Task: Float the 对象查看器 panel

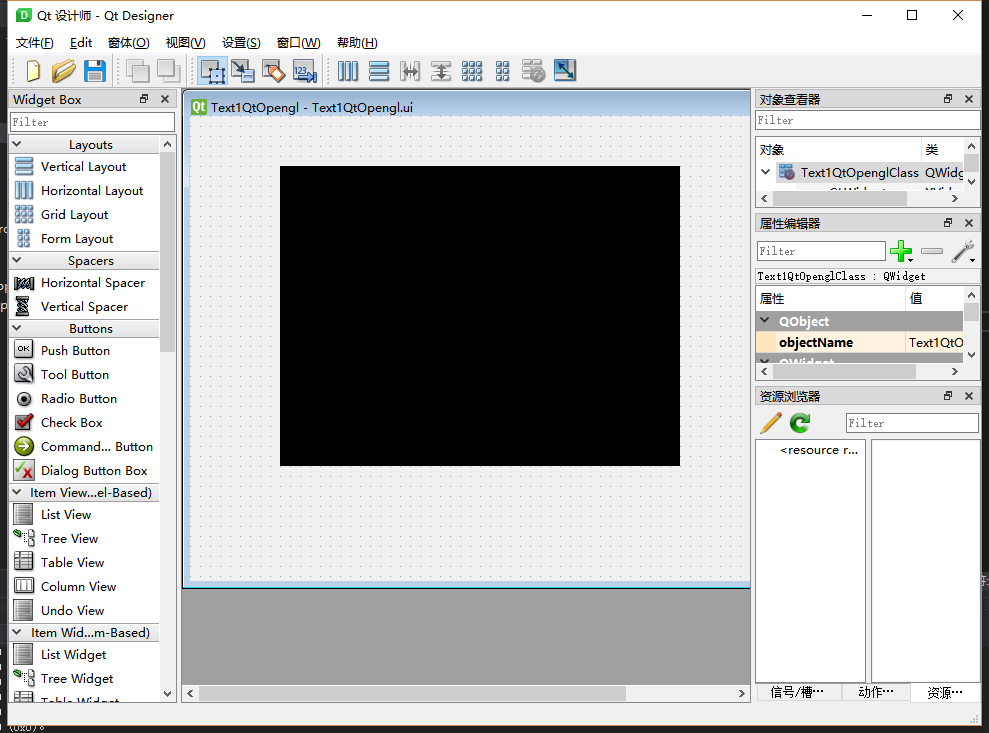Action: pyautogui.click(x=948, y=98)
